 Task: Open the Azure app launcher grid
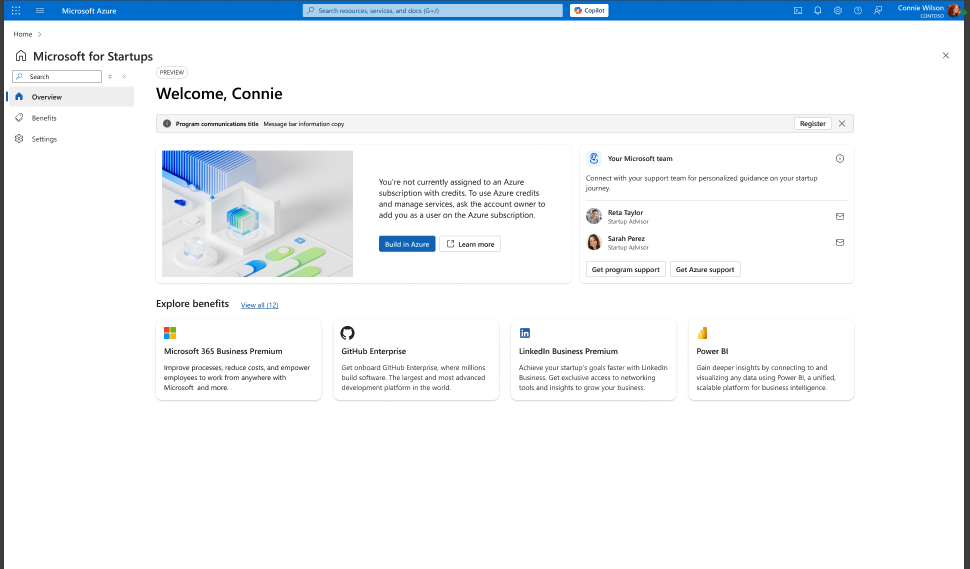click(x=16, y=11)
